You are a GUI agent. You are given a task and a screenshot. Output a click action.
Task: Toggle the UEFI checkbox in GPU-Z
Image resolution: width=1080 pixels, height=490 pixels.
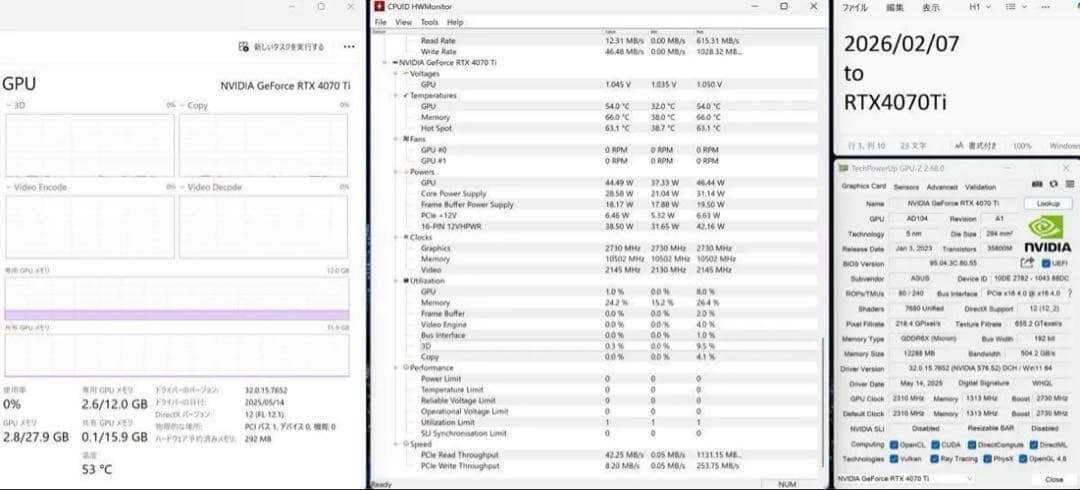1046,263
